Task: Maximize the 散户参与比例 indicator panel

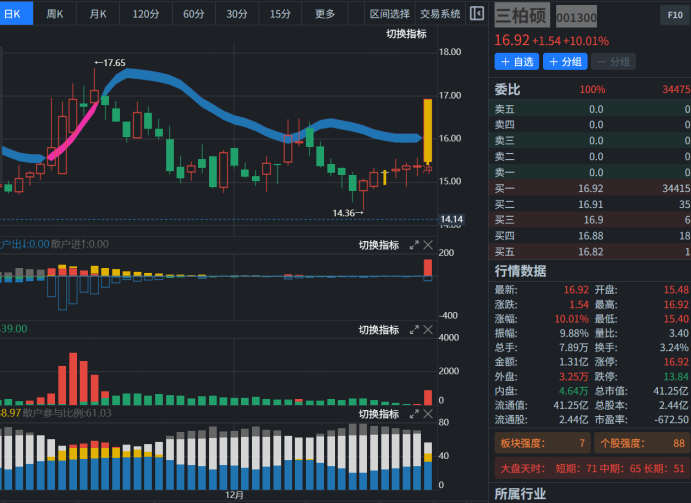Action: 414,413
